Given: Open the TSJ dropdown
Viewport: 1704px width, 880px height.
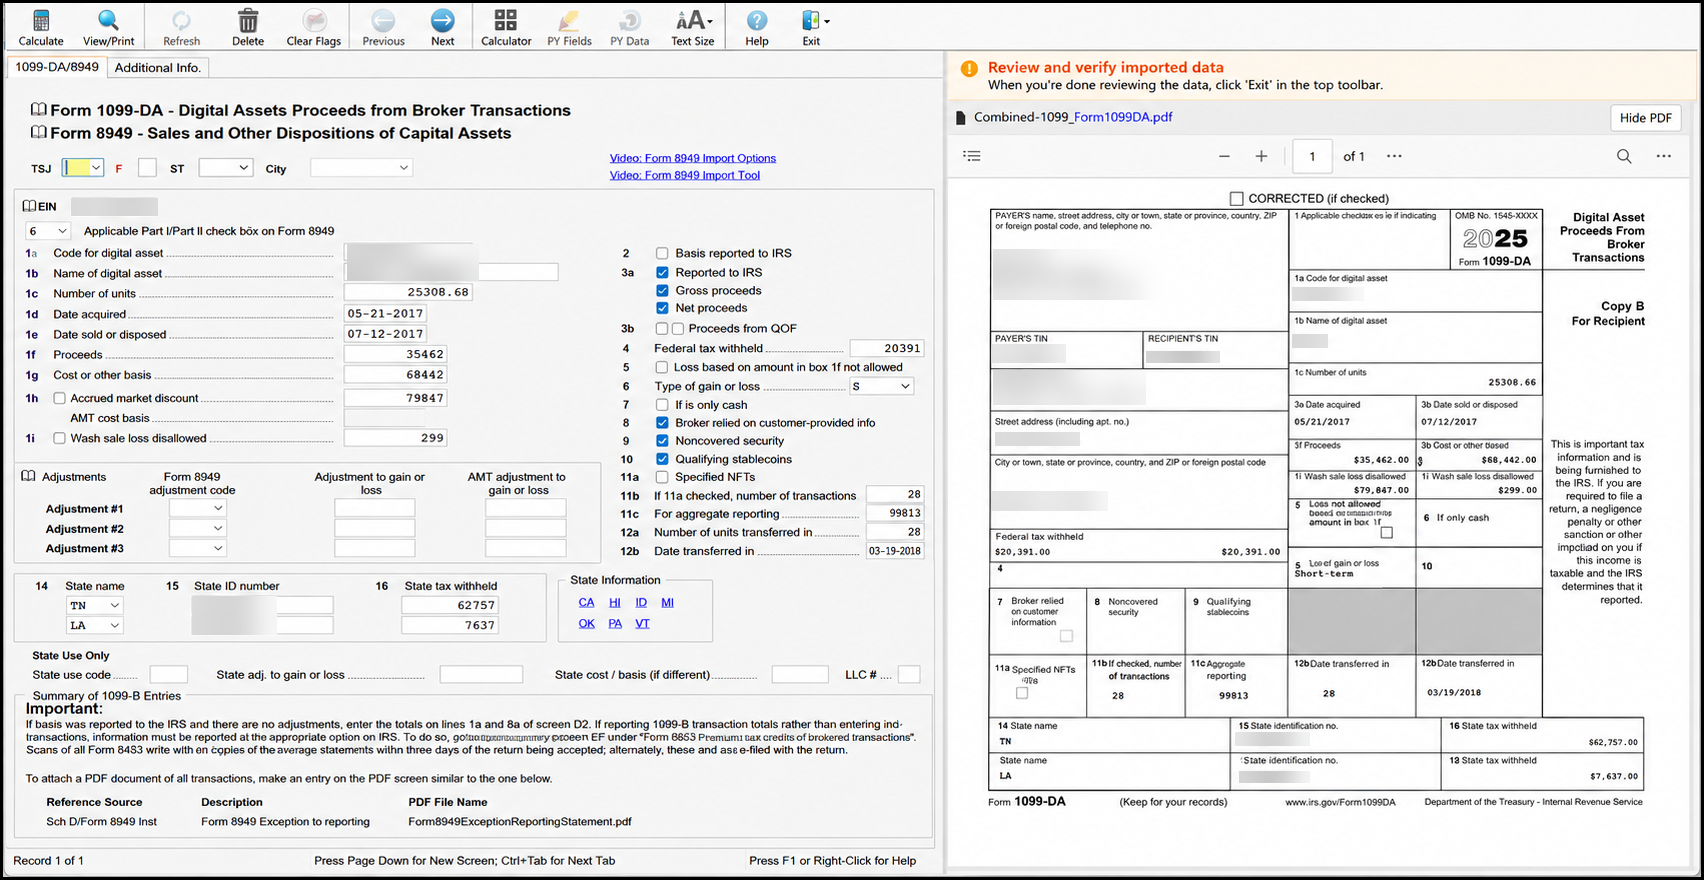Looking at the screenshot, I should [83, 168].
